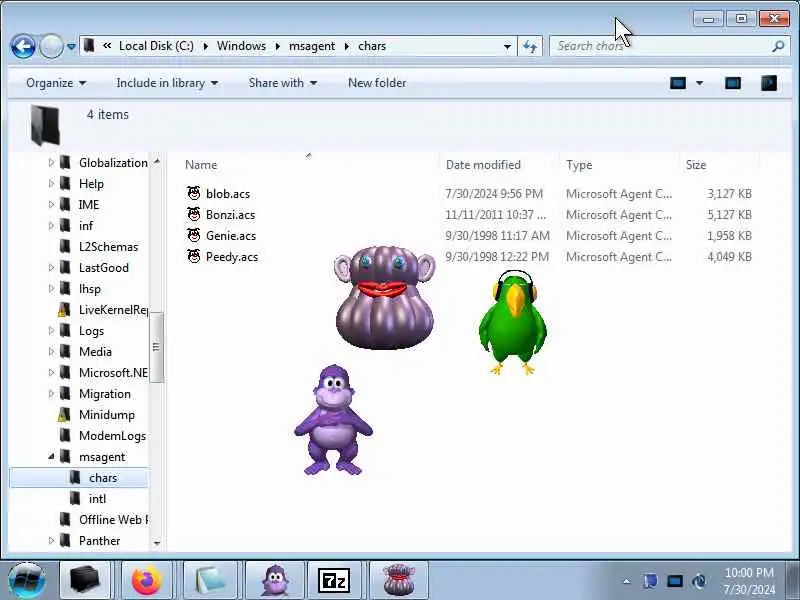Select msagent in address breadcrumb
800x600 pixels.
[312, 46]
